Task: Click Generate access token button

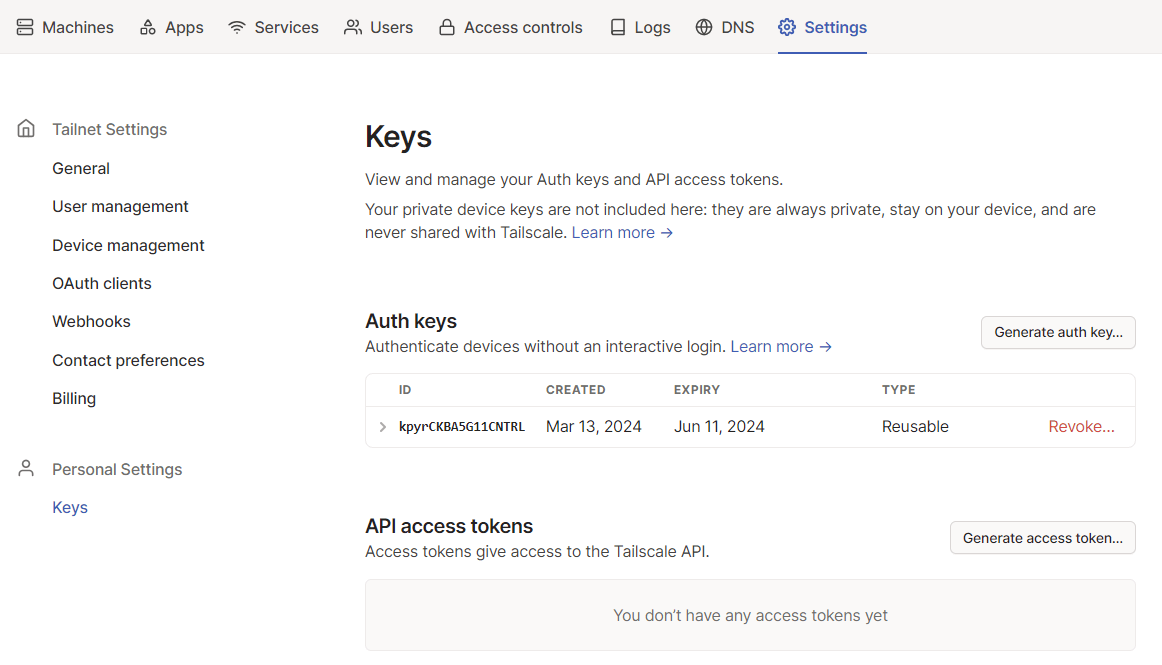Action: click(x=1043, y=538)
